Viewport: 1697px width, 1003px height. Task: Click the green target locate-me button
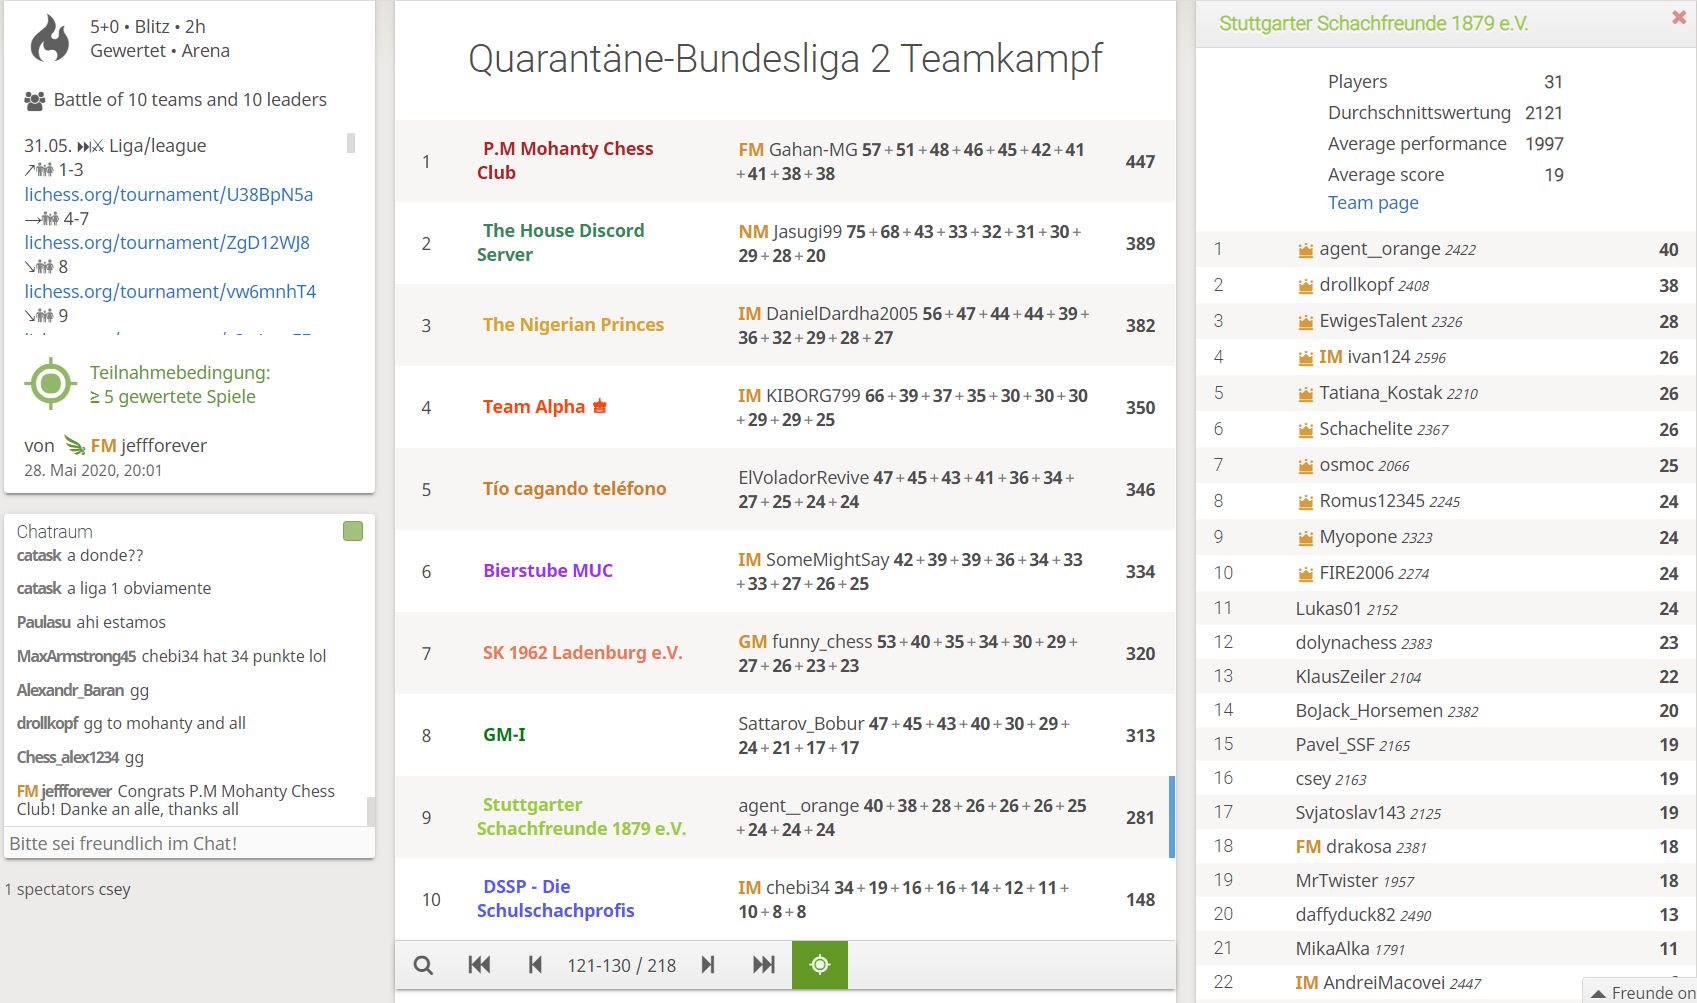(820, 965)
